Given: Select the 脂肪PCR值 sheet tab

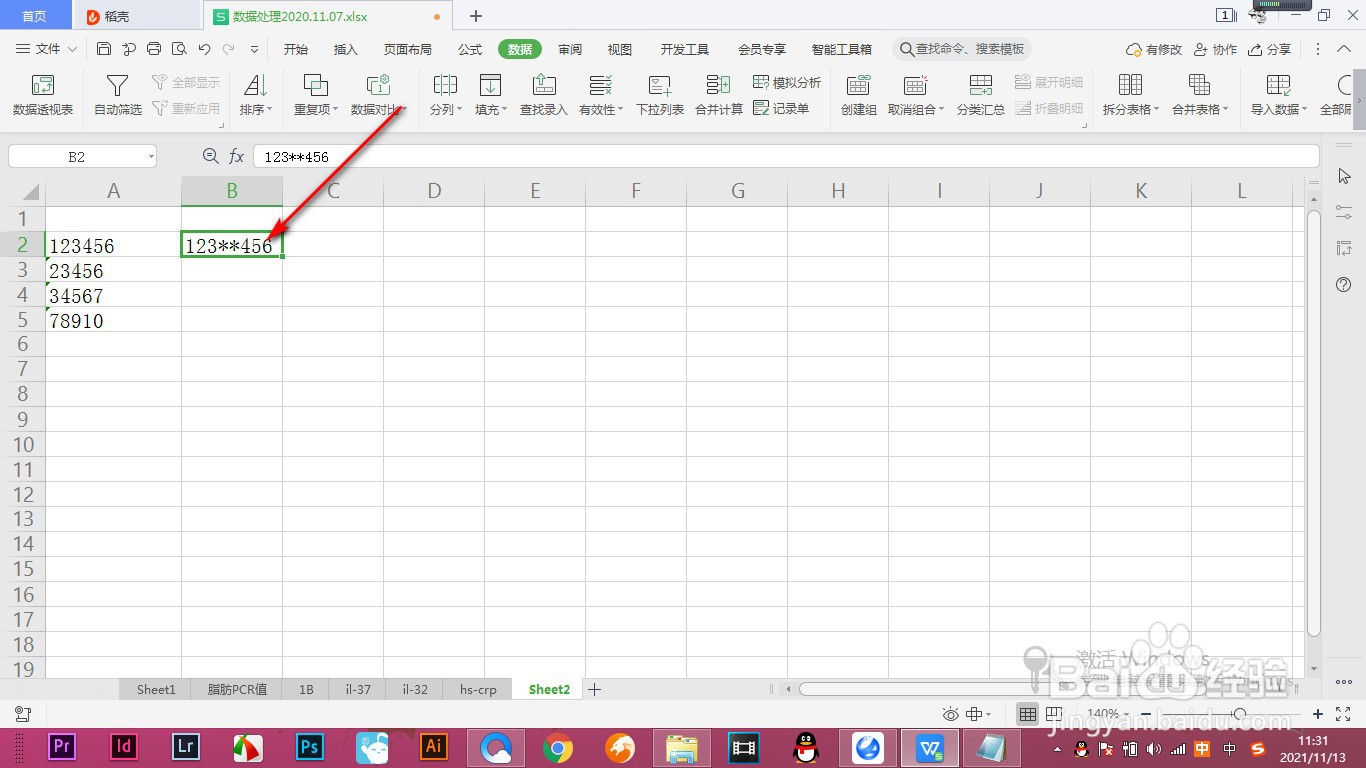Looking at the screenshot, I should pyautogui.click(x=237, y=689).
